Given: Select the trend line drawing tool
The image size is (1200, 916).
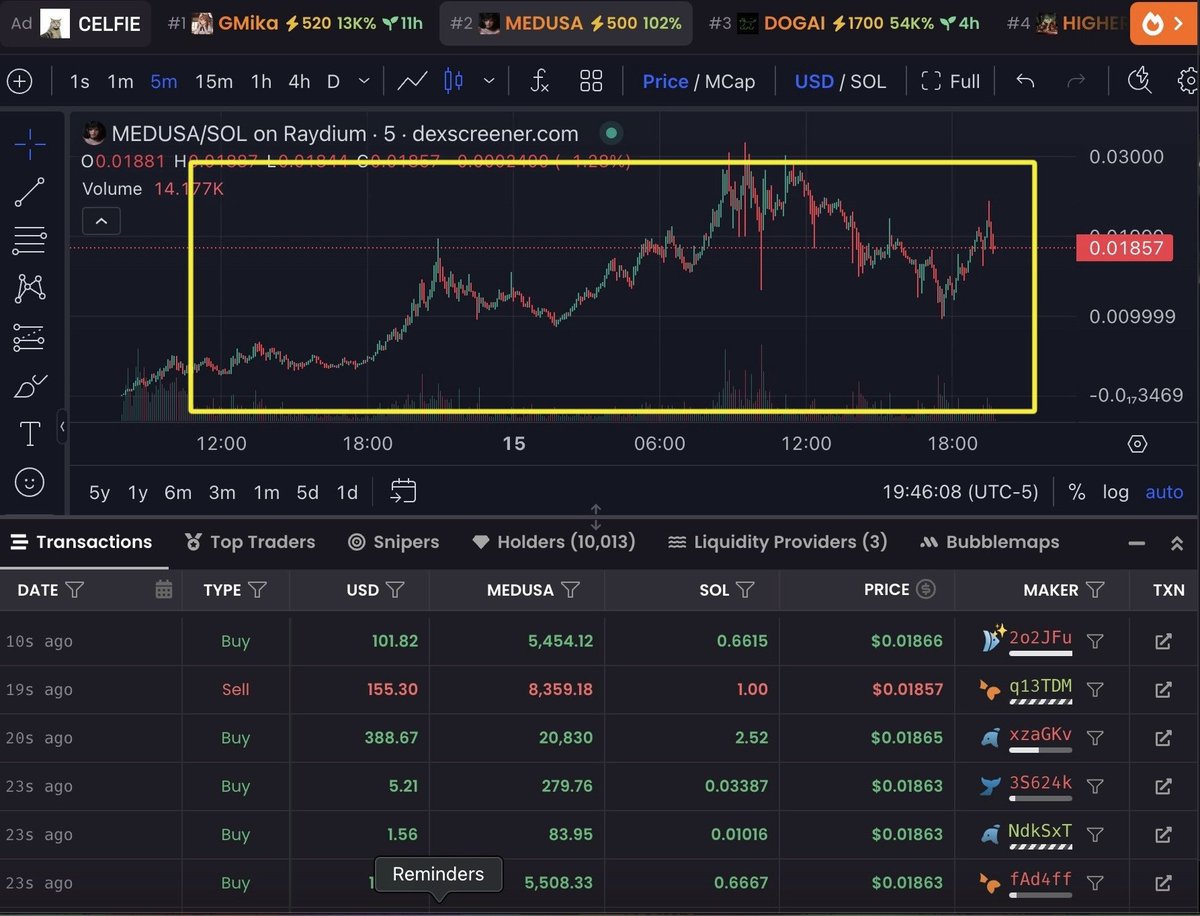Looking at the screenshot, I should coord(30,192).
